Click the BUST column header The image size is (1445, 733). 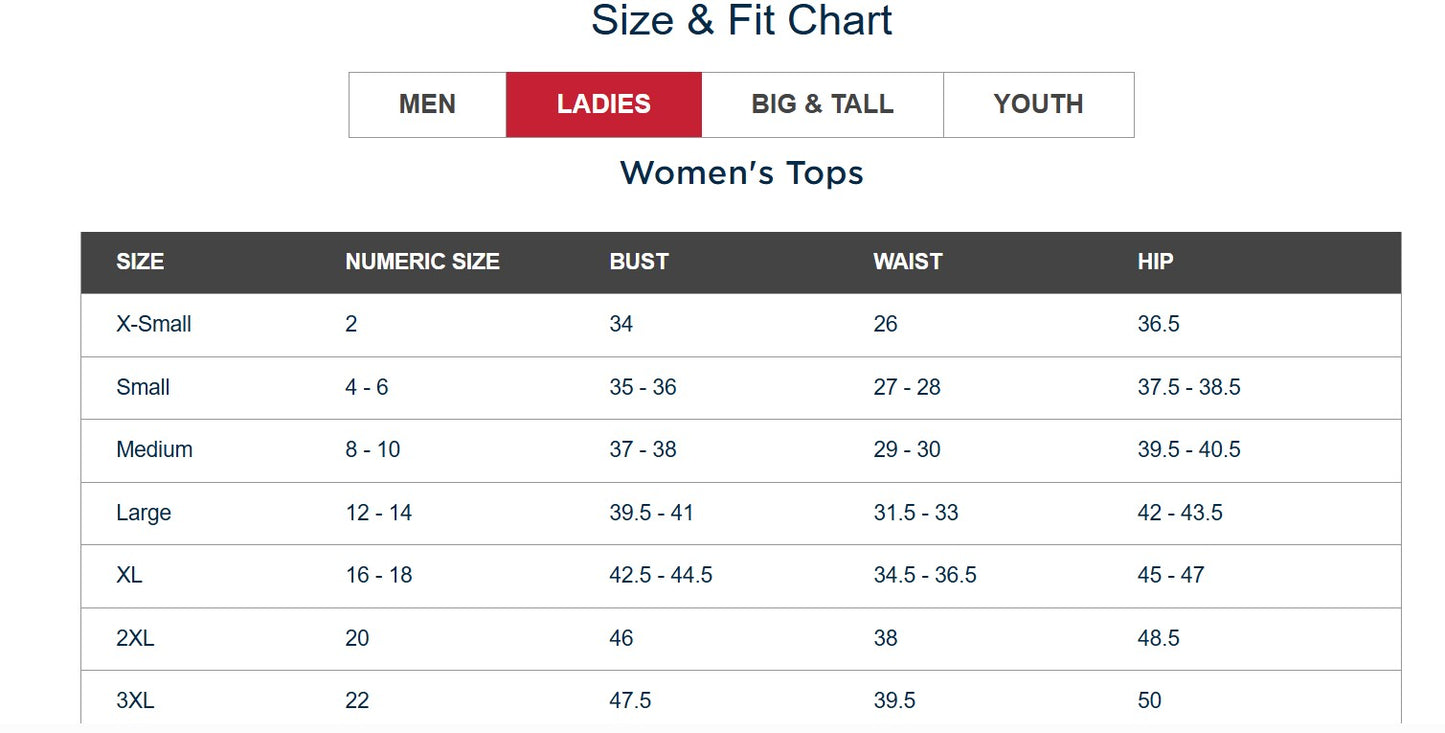(x=639, y=262)
